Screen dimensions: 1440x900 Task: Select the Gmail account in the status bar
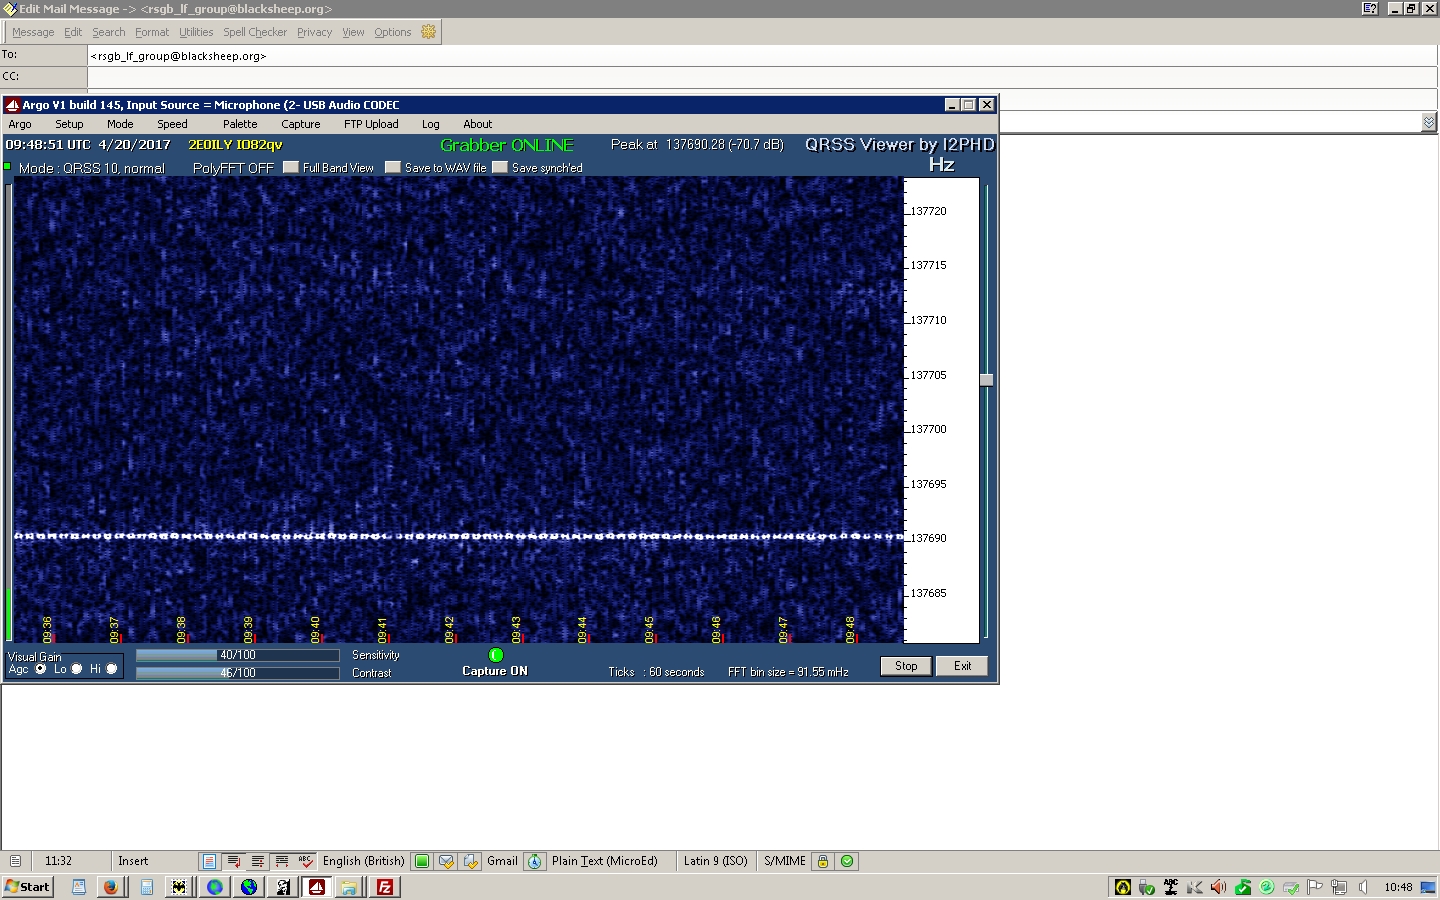coord(502,861)
